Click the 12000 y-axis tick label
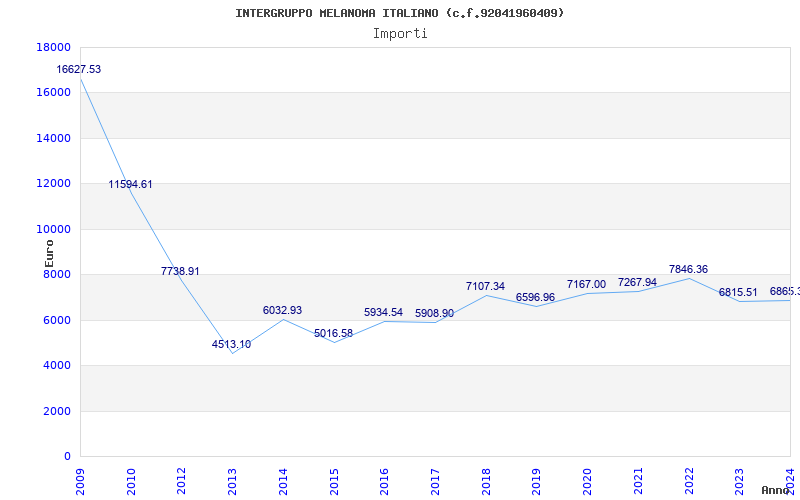This screenshot has width=800, height=500. coord(54,184)
